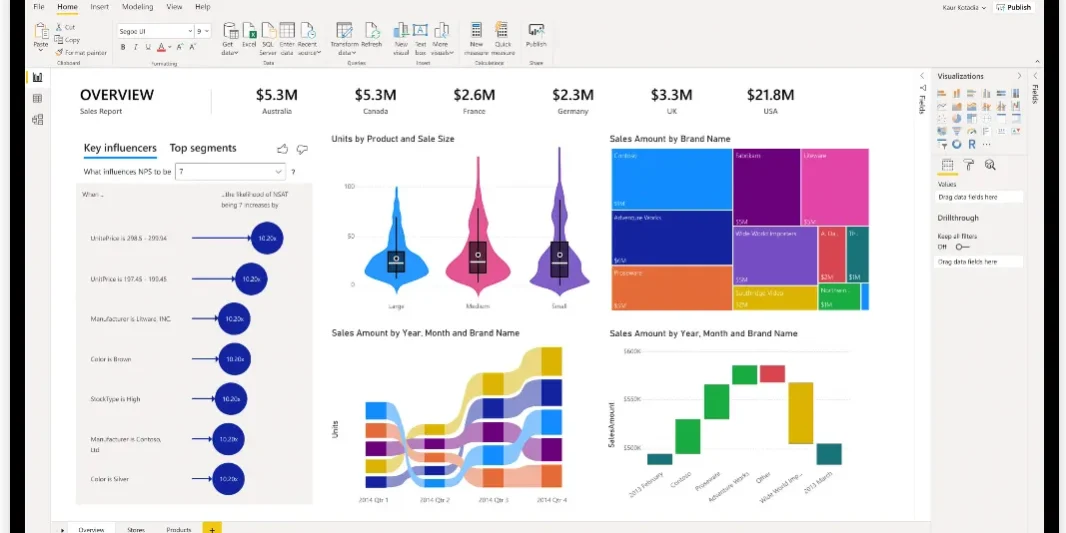Click the Excel data source icon

point(249,32)
